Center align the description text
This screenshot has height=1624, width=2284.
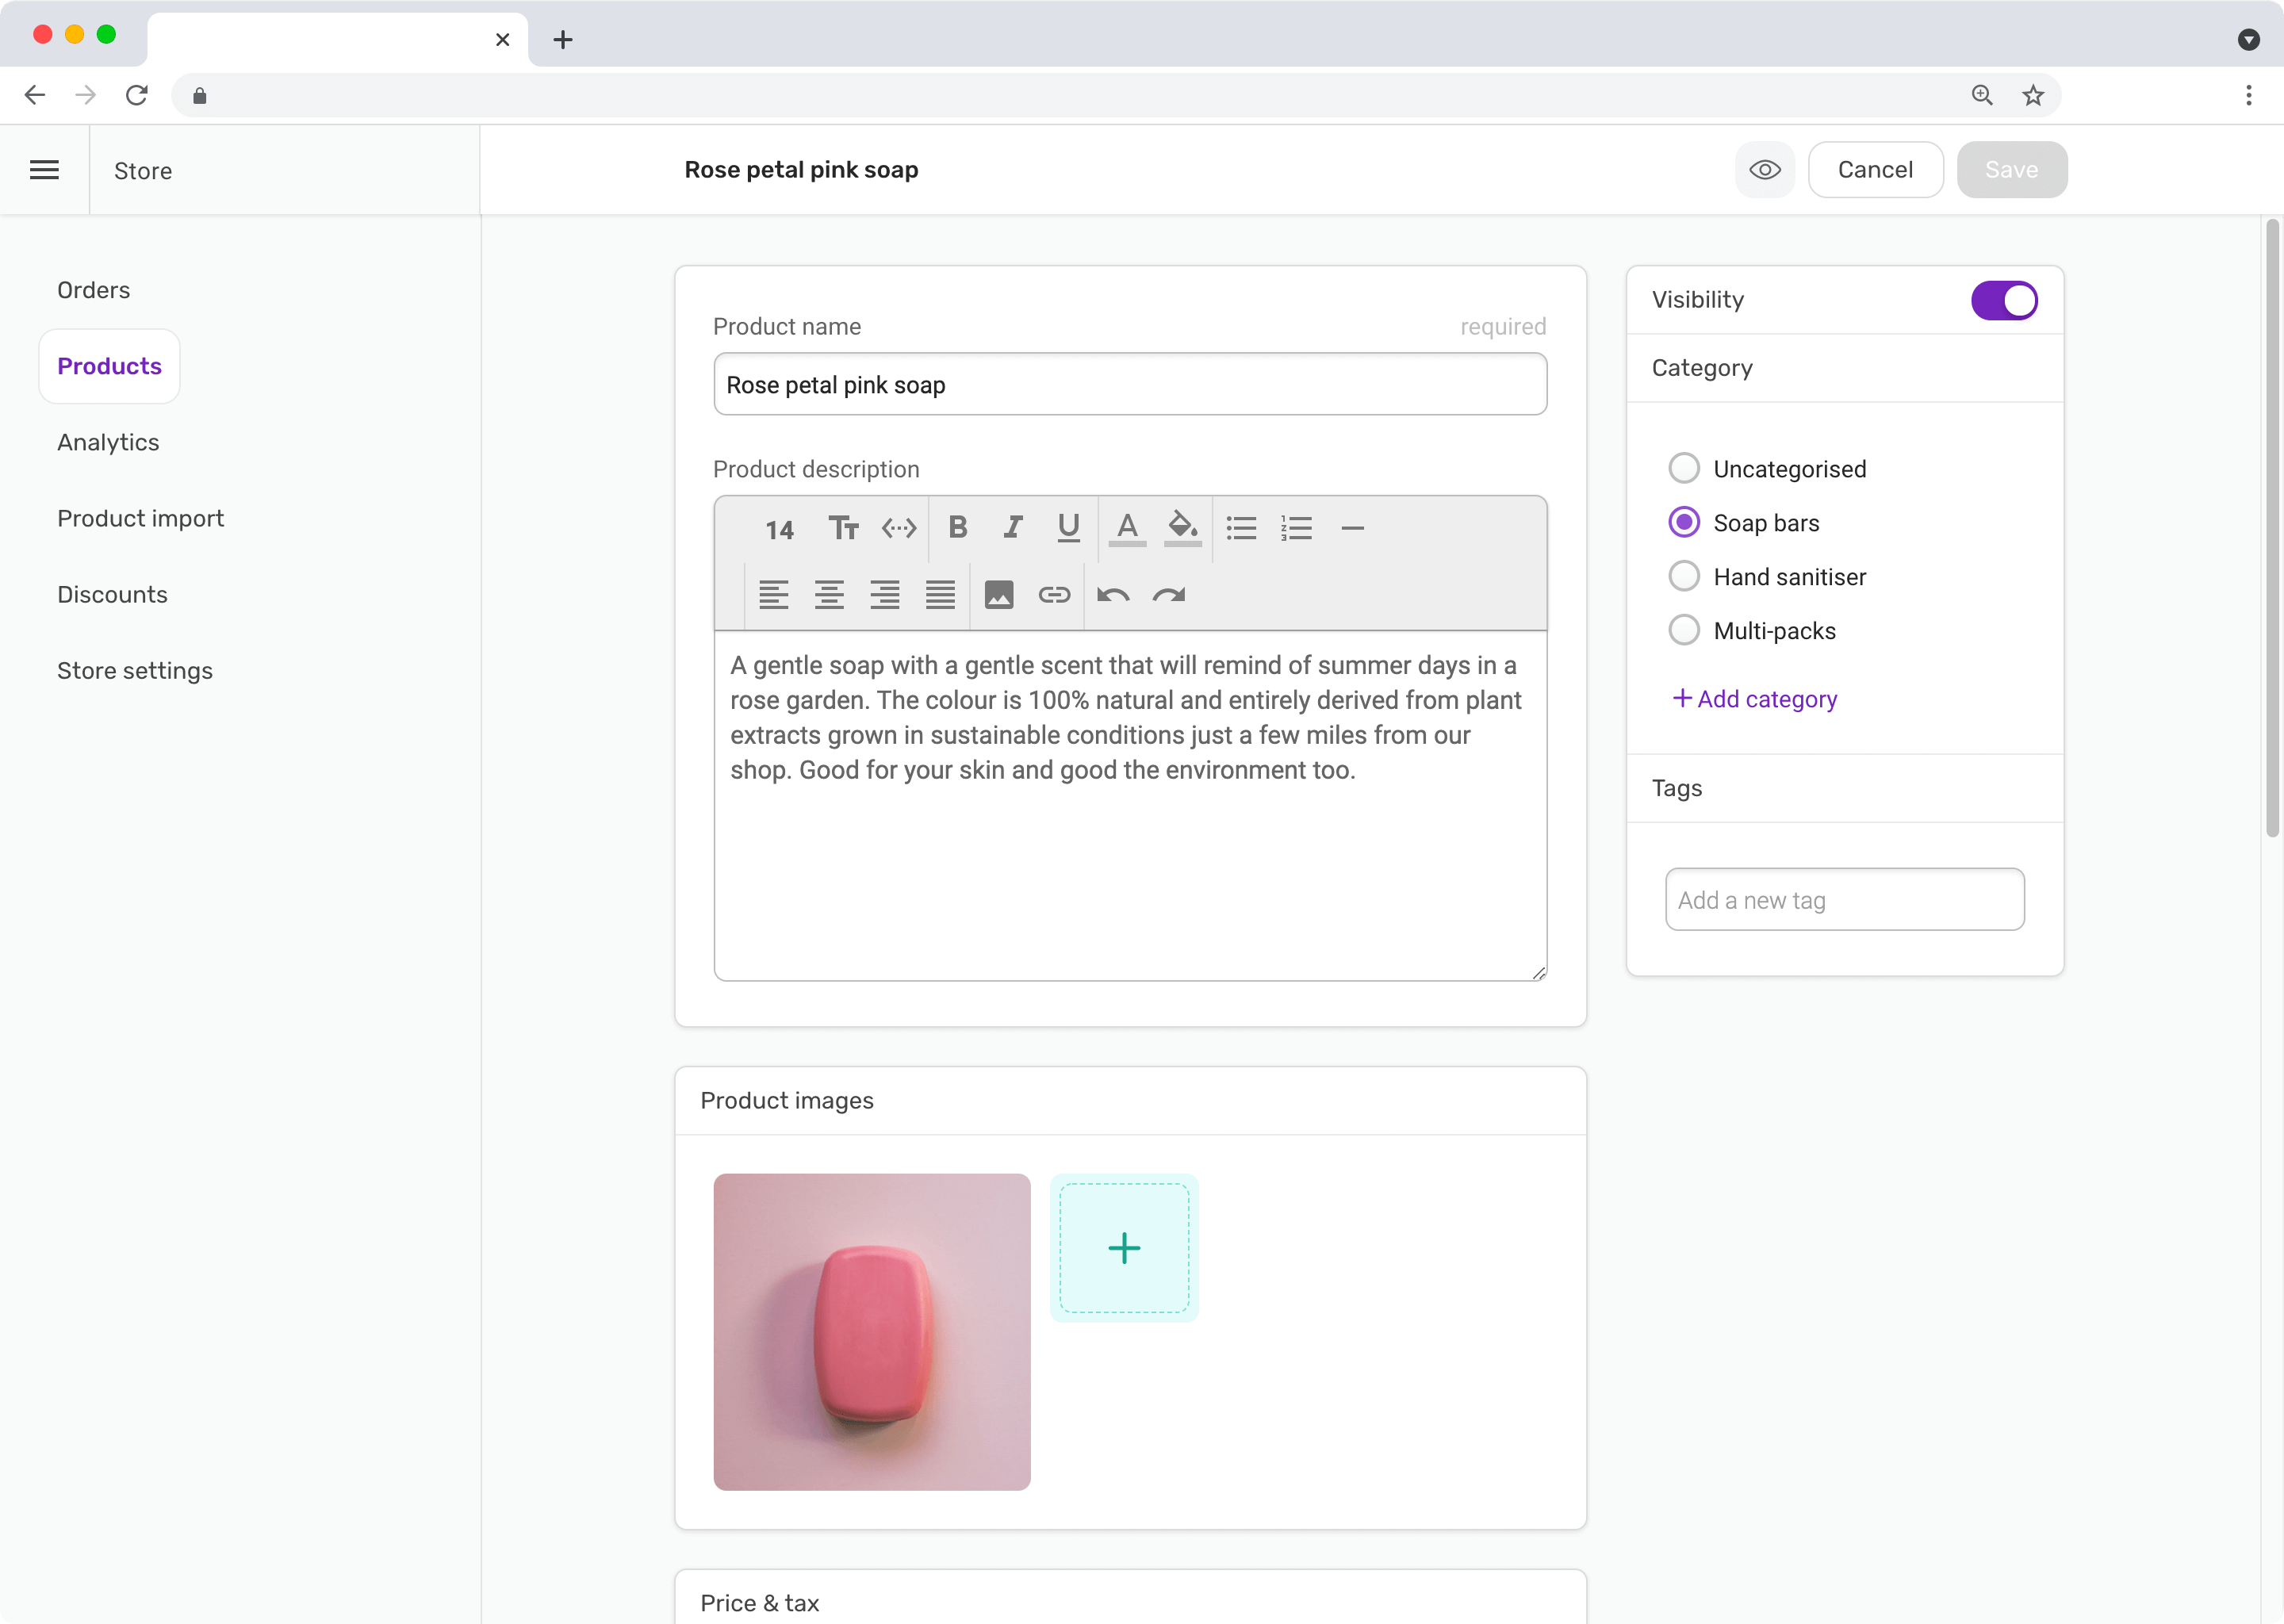[829, 594]
